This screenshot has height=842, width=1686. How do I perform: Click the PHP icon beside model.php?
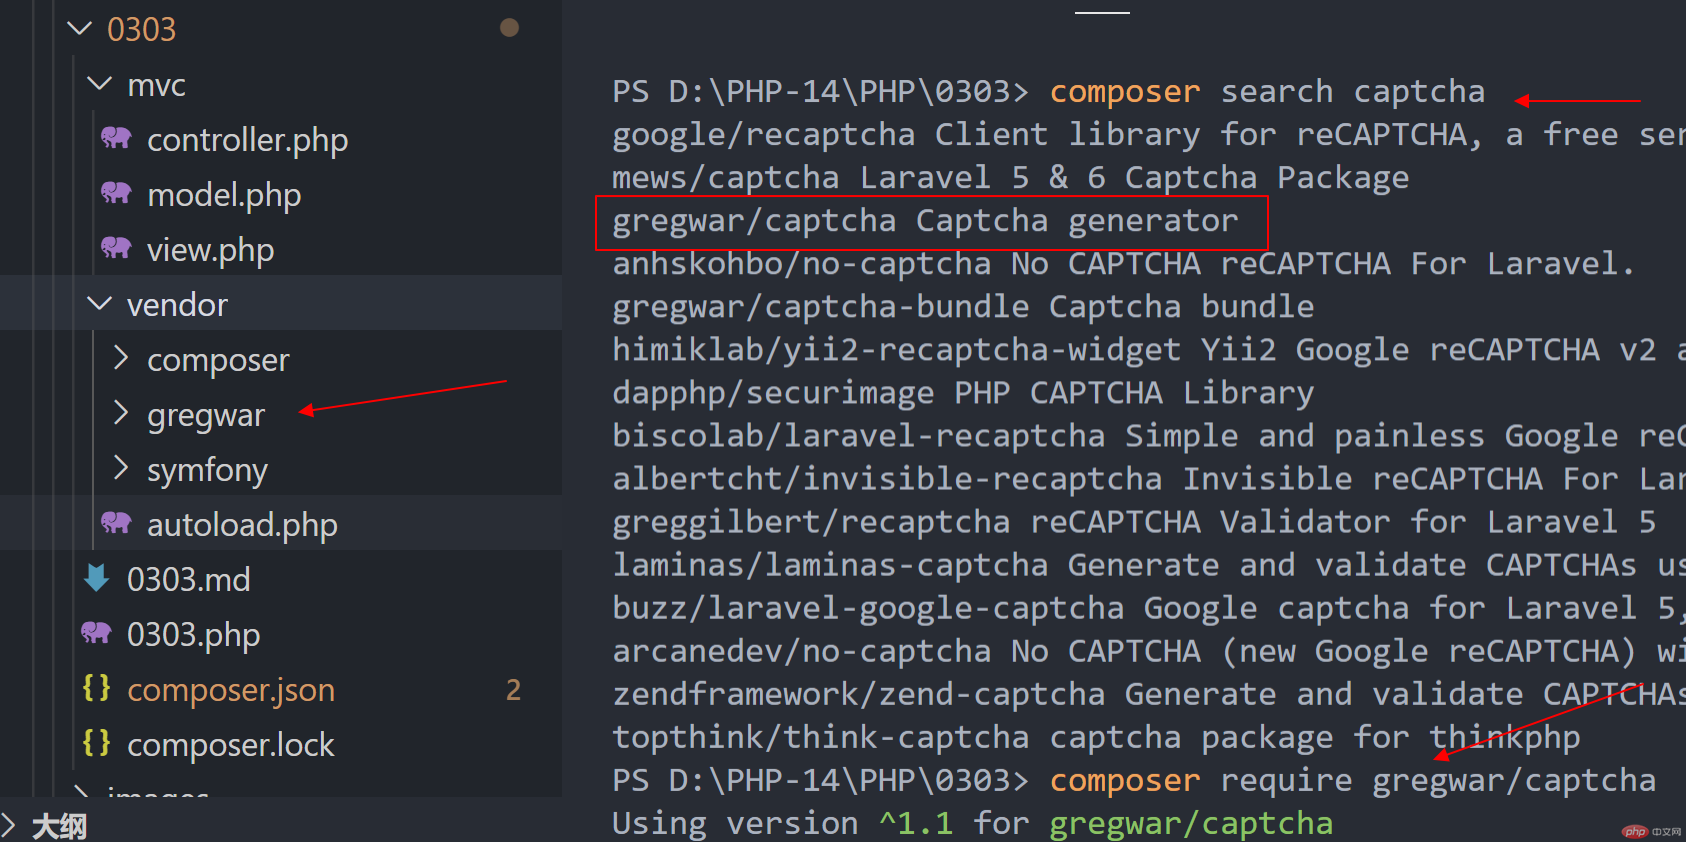pos(116,193)
